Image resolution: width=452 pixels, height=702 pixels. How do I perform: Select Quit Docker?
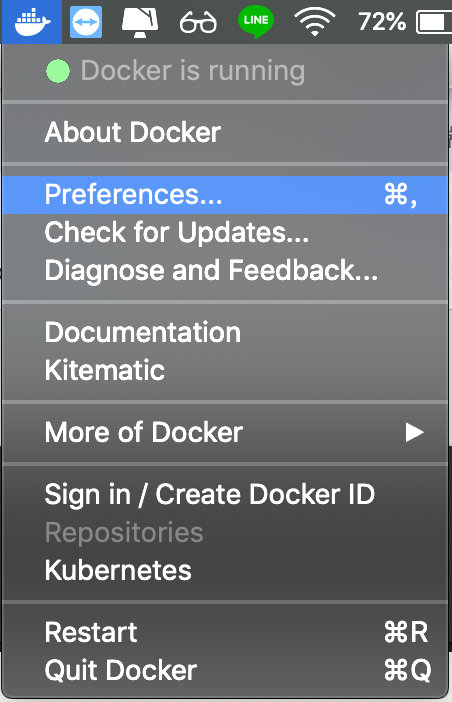[x=225, y=670]
